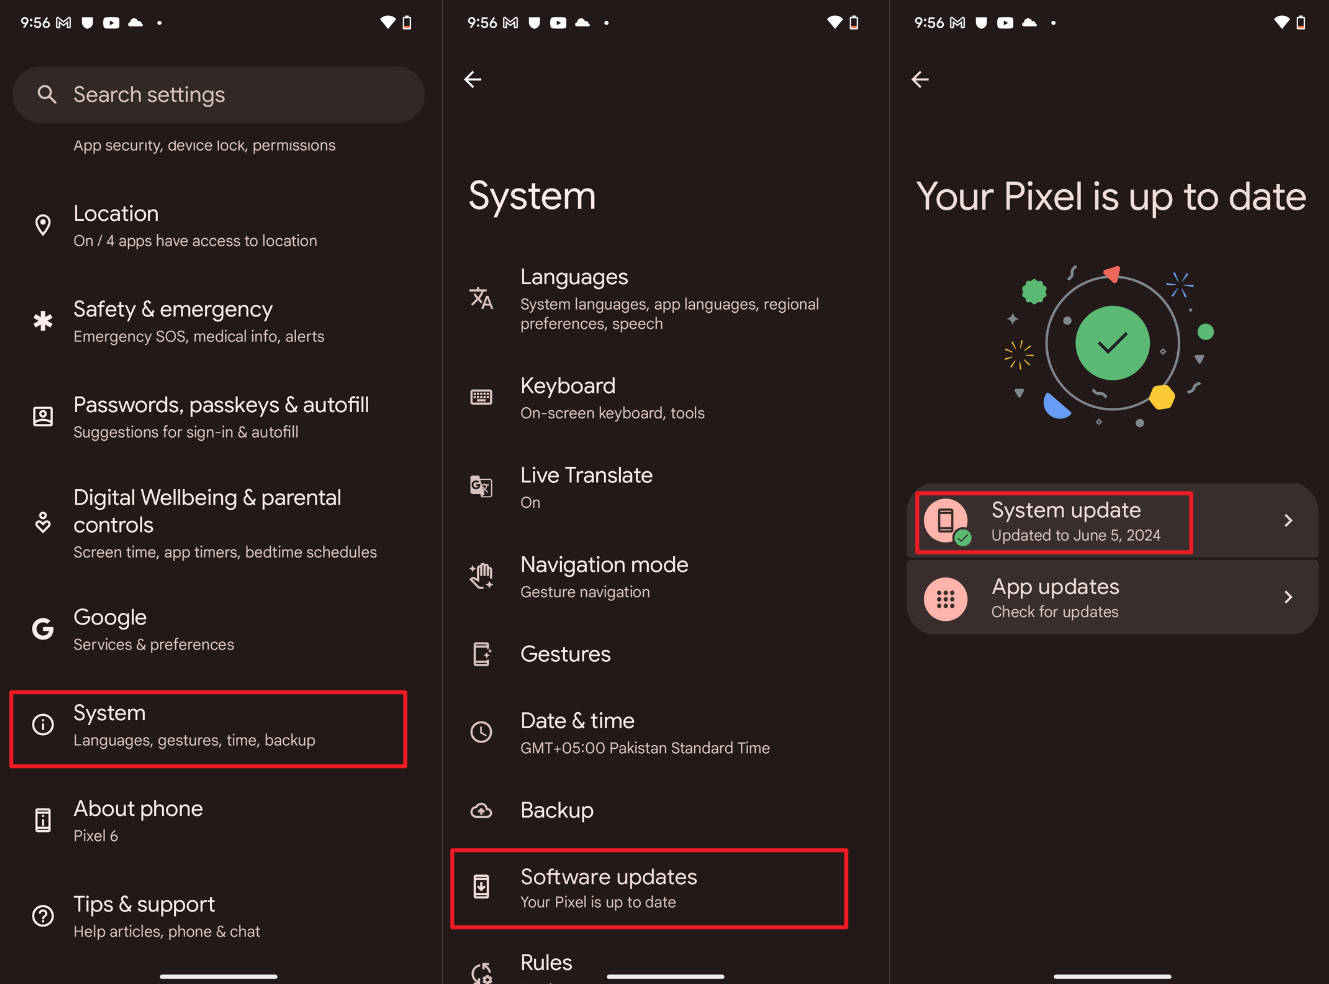
Task: Tap the green checkmark status illustration
Action: coord(1112,343)
